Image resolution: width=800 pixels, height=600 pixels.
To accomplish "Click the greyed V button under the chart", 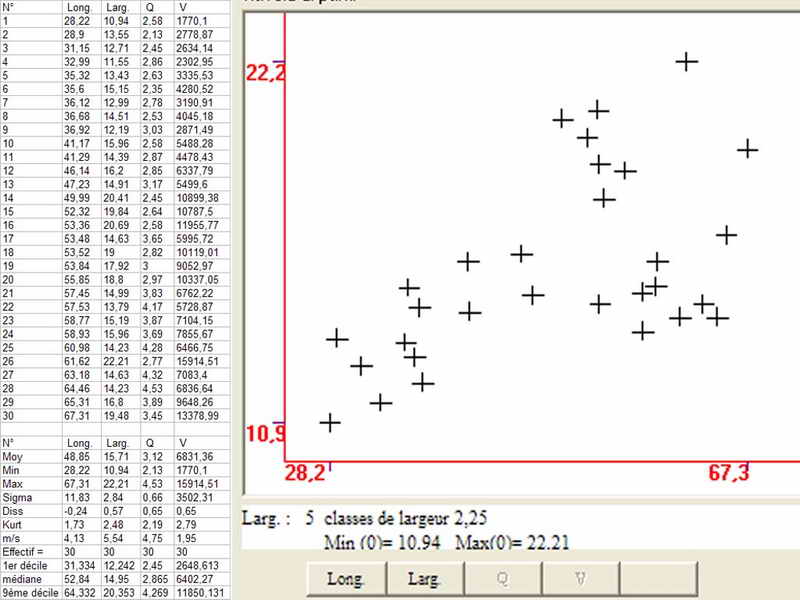I will tap(581, 577).
